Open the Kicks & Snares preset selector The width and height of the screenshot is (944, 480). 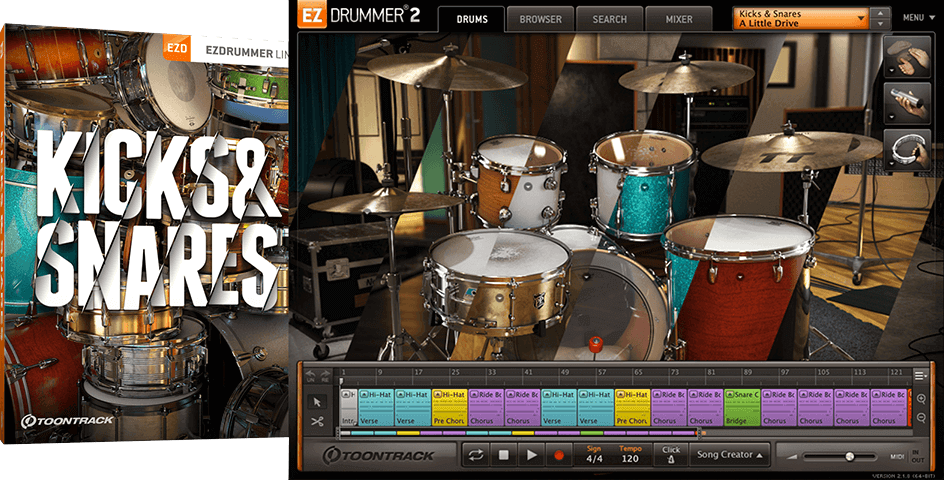pos(801,18)
